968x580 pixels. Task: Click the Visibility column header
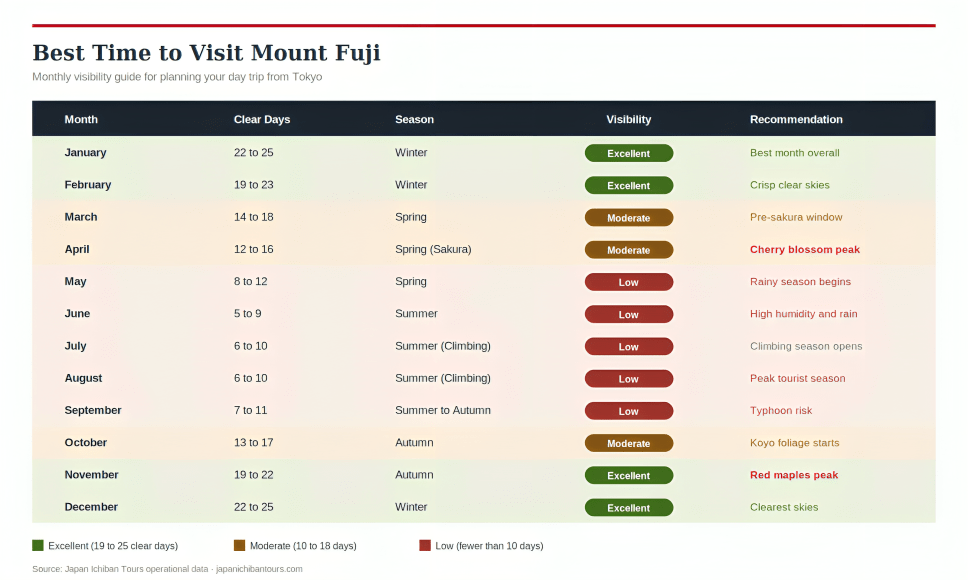pos(628,119)
